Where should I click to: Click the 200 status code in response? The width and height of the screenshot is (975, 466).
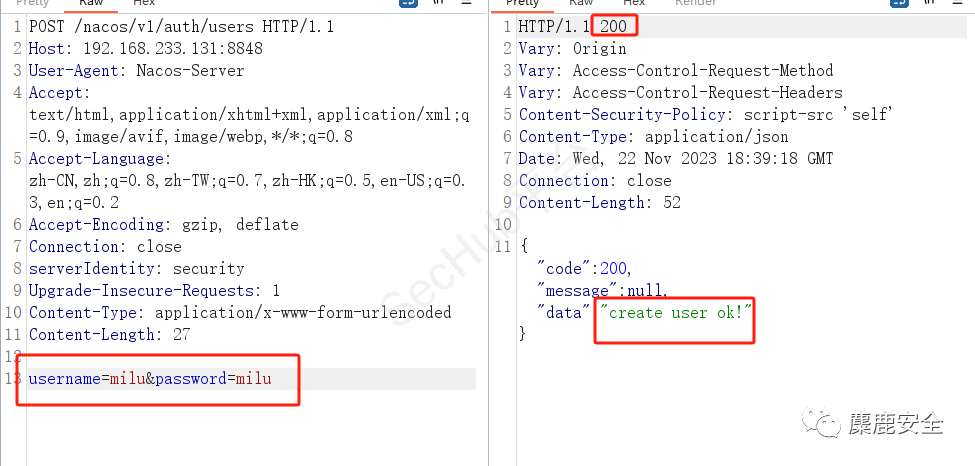(613, 26)
